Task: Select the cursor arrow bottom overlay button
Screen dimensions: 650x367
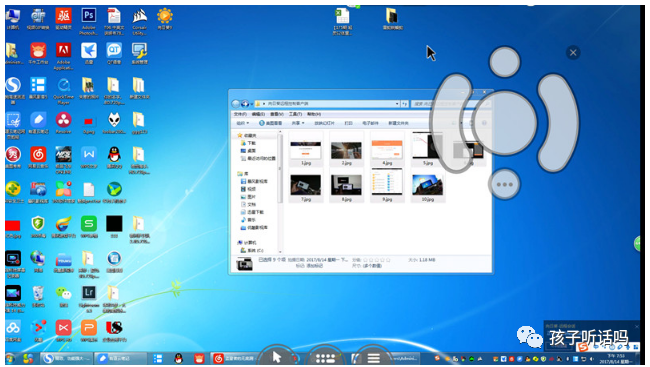Action: click(277, 356)
